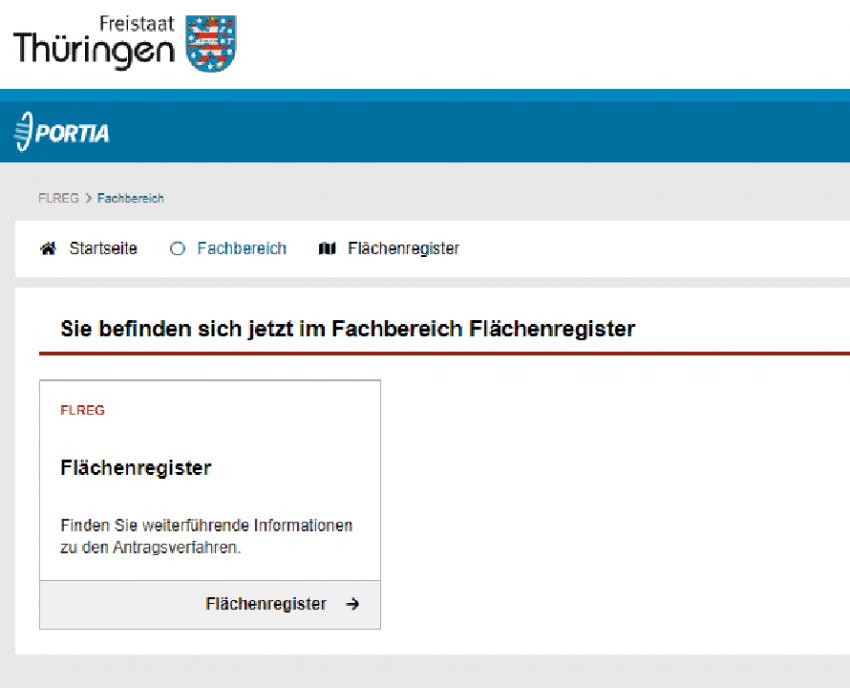Click the Flächenregister information card
The image size is (850, 688).
[x=210, y=490]
